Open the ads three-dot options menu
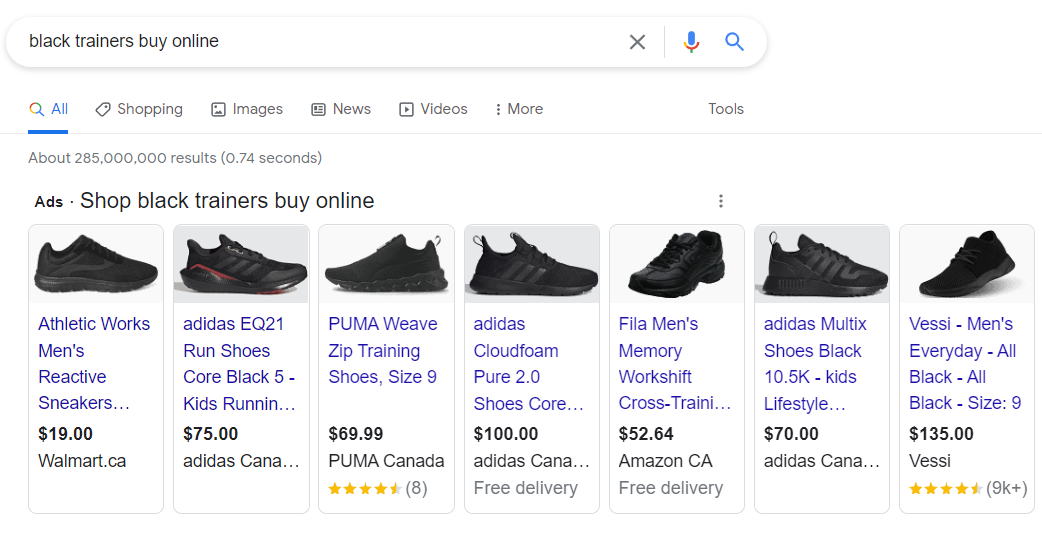 pyautogui.click(x=720, y=201)
